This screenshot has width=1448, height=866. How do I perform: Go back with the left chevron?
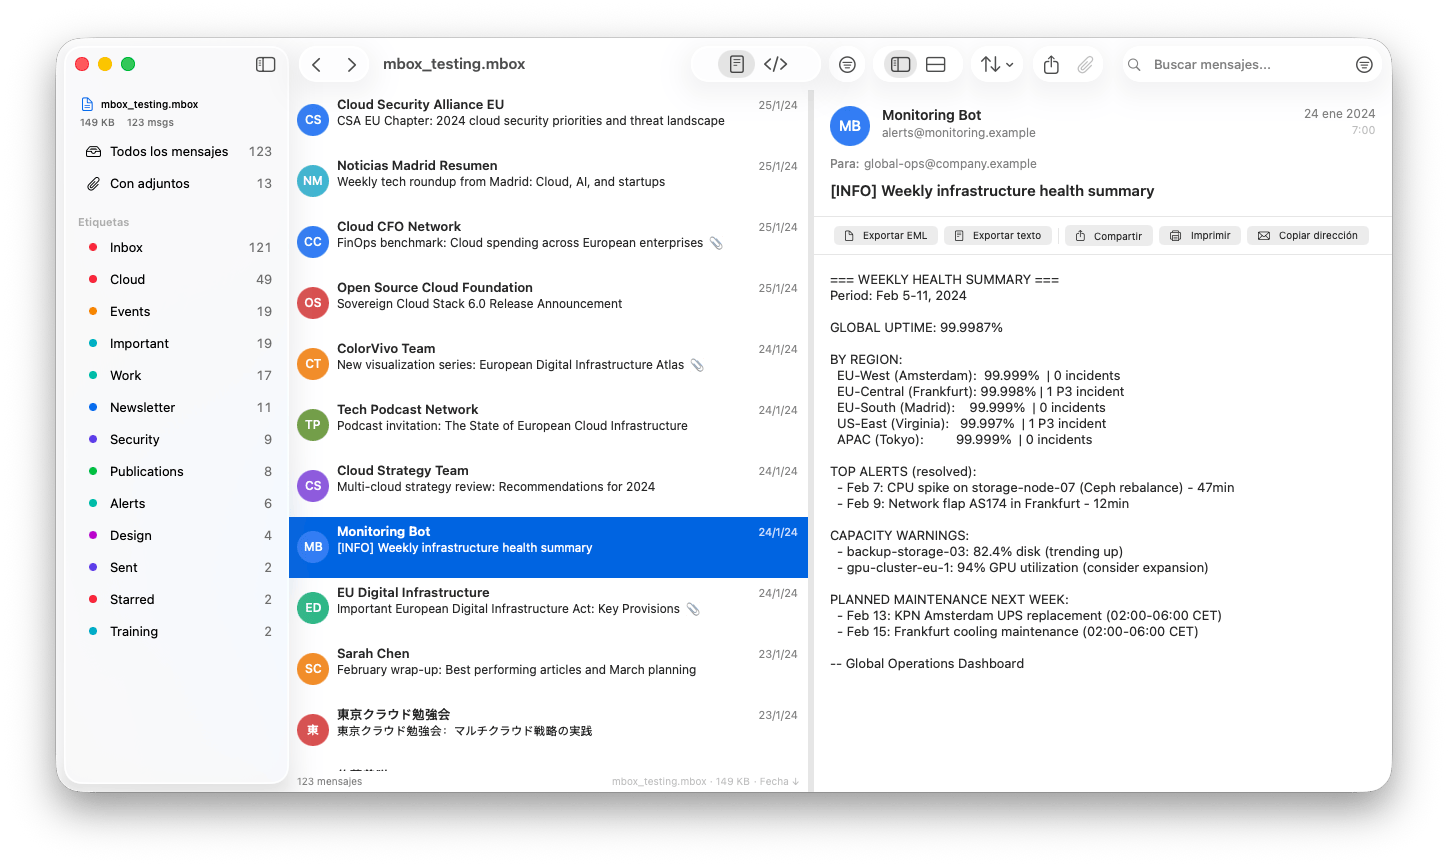[x=316, y=64]
